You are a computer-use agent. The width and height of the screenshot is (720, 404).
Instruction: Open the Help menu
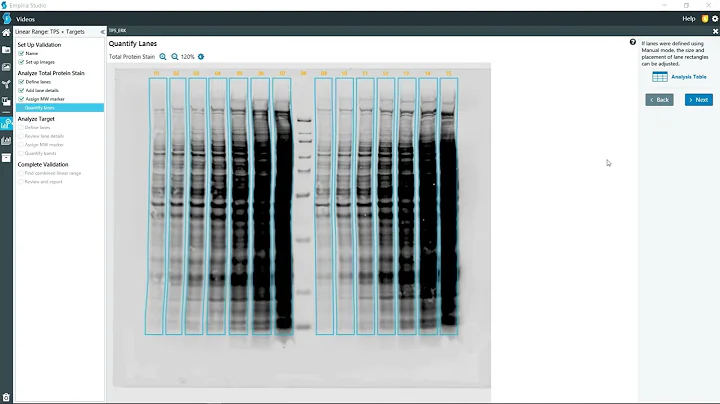(688, 19)
